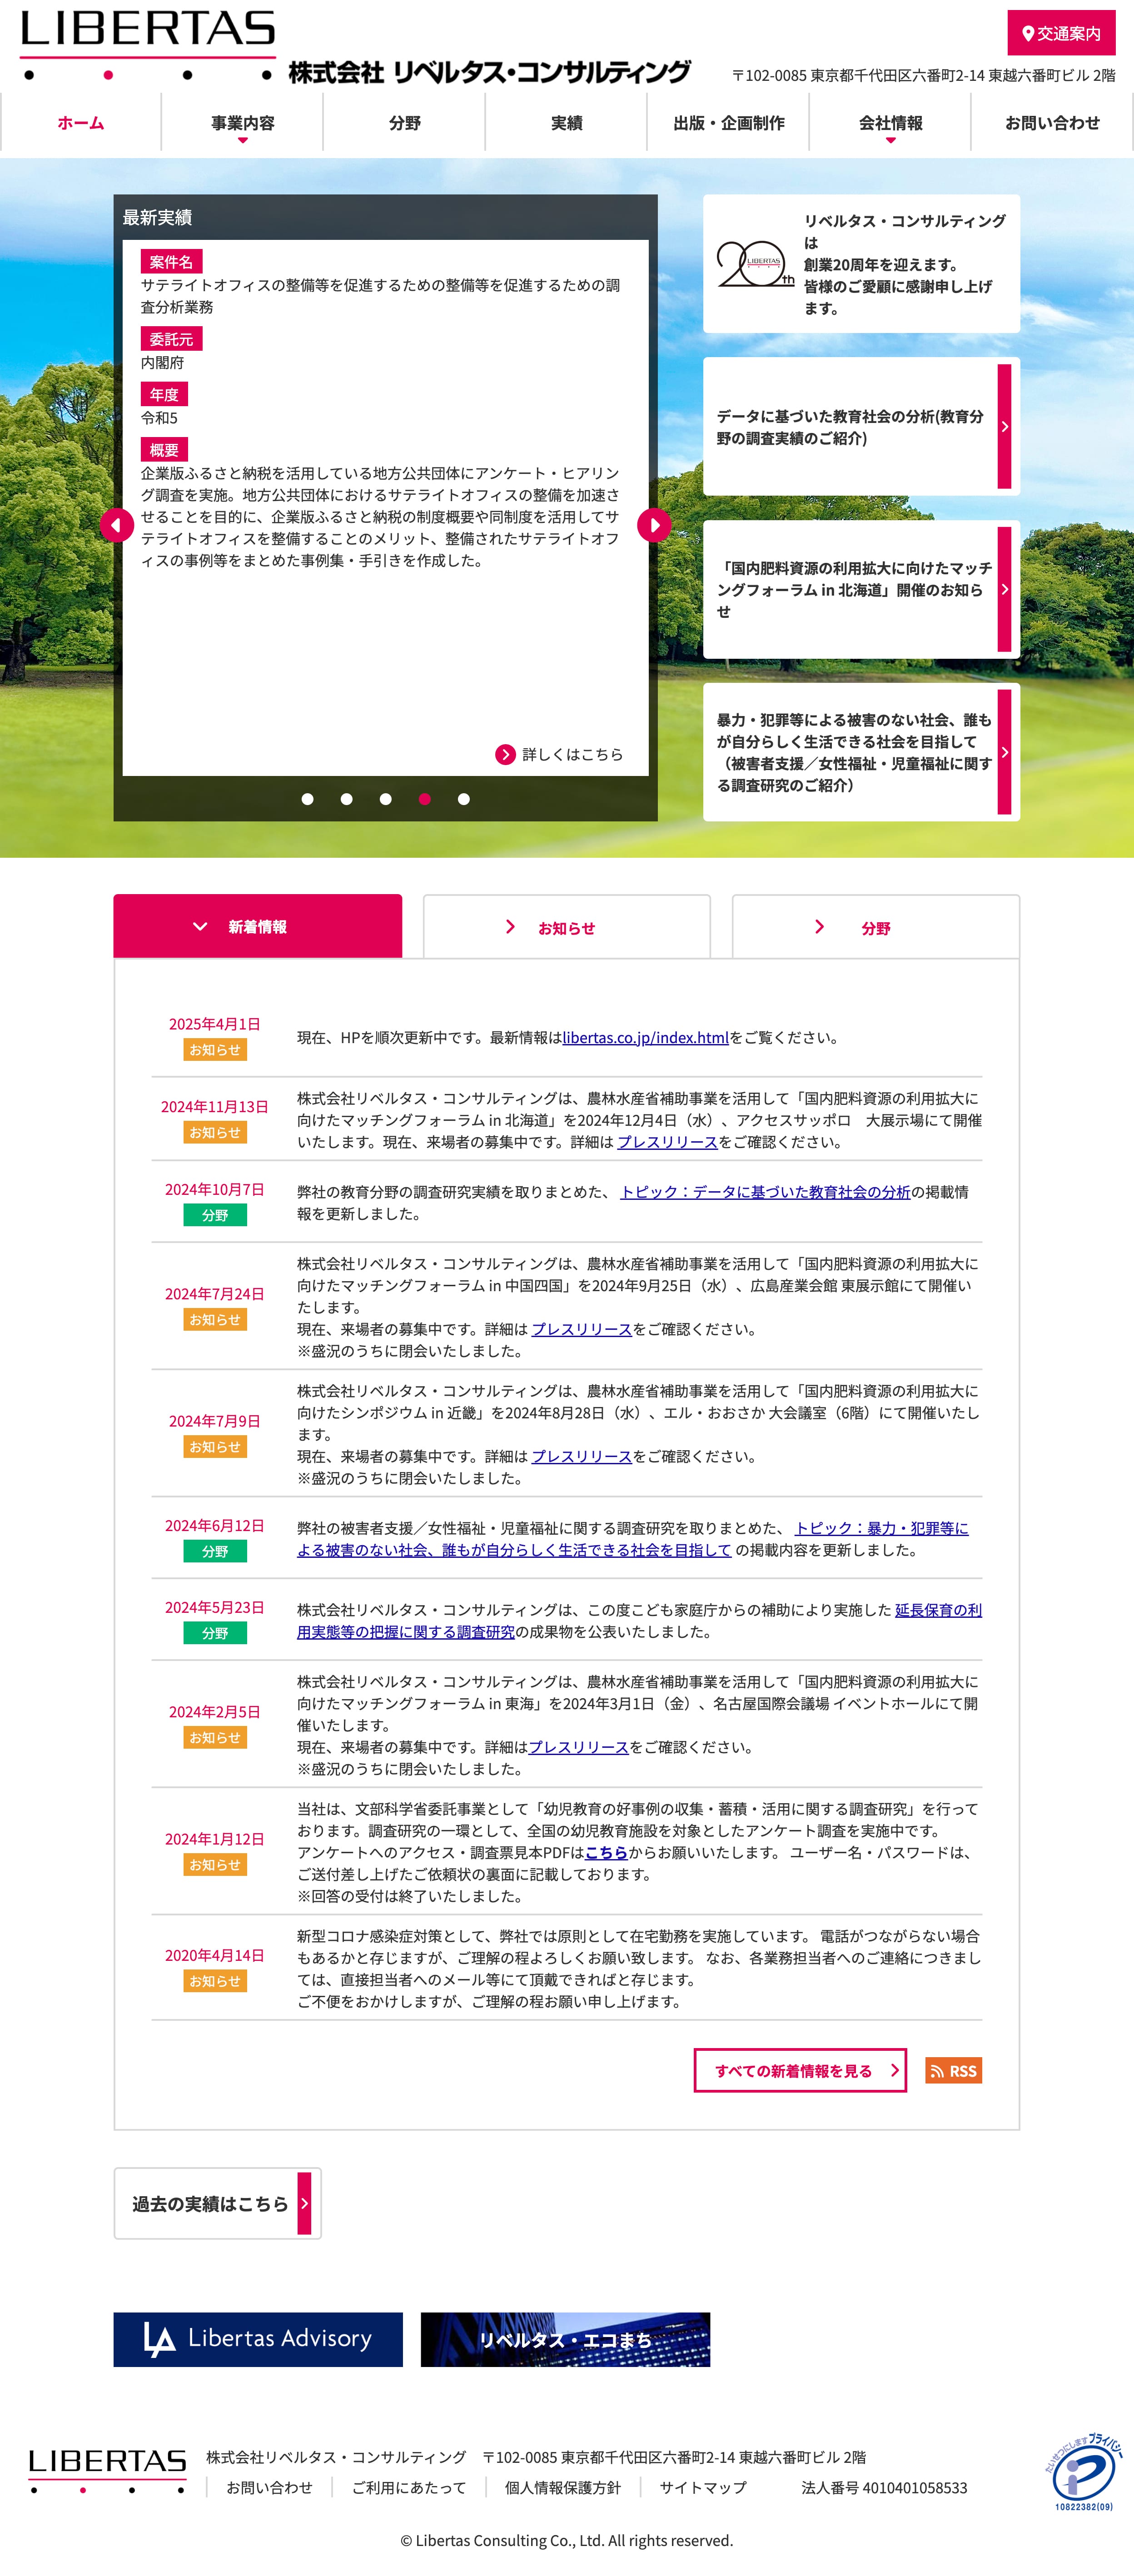Click chevron on the 北海道 forum card

point(1004,589)
